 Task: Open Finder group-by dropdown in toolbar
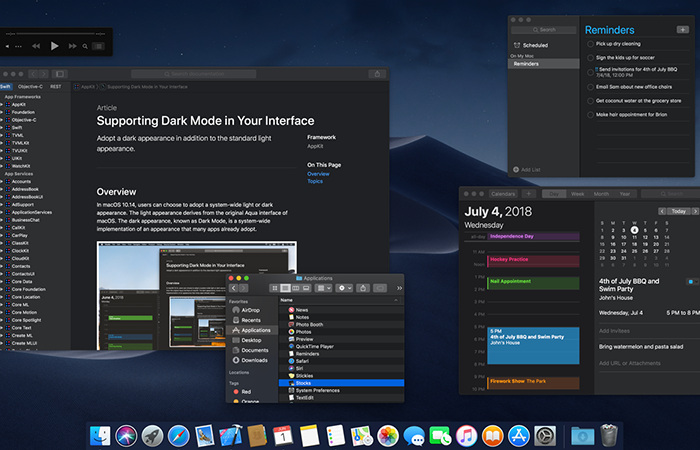click(x=323, y=288)
